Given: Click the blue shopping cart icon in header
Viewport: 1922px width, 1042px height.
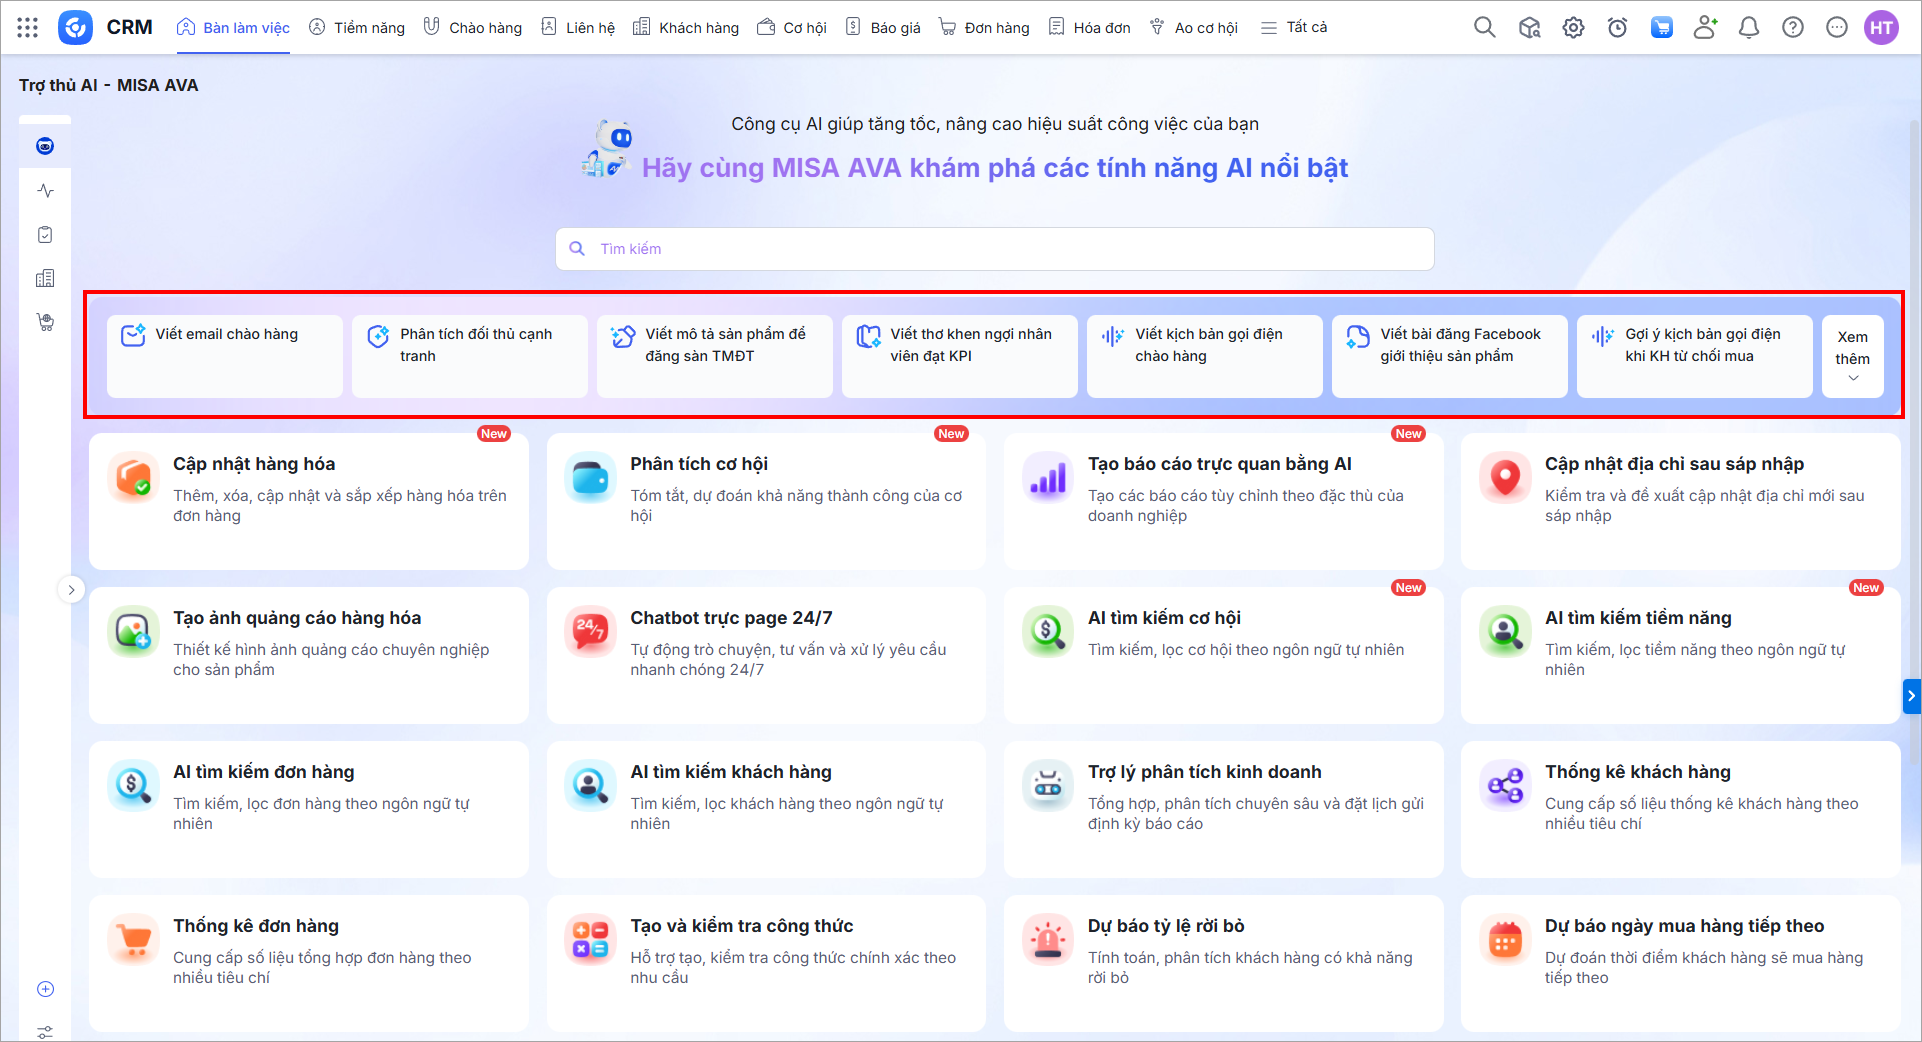Looking at the screenshot, I should (1661, 28).
